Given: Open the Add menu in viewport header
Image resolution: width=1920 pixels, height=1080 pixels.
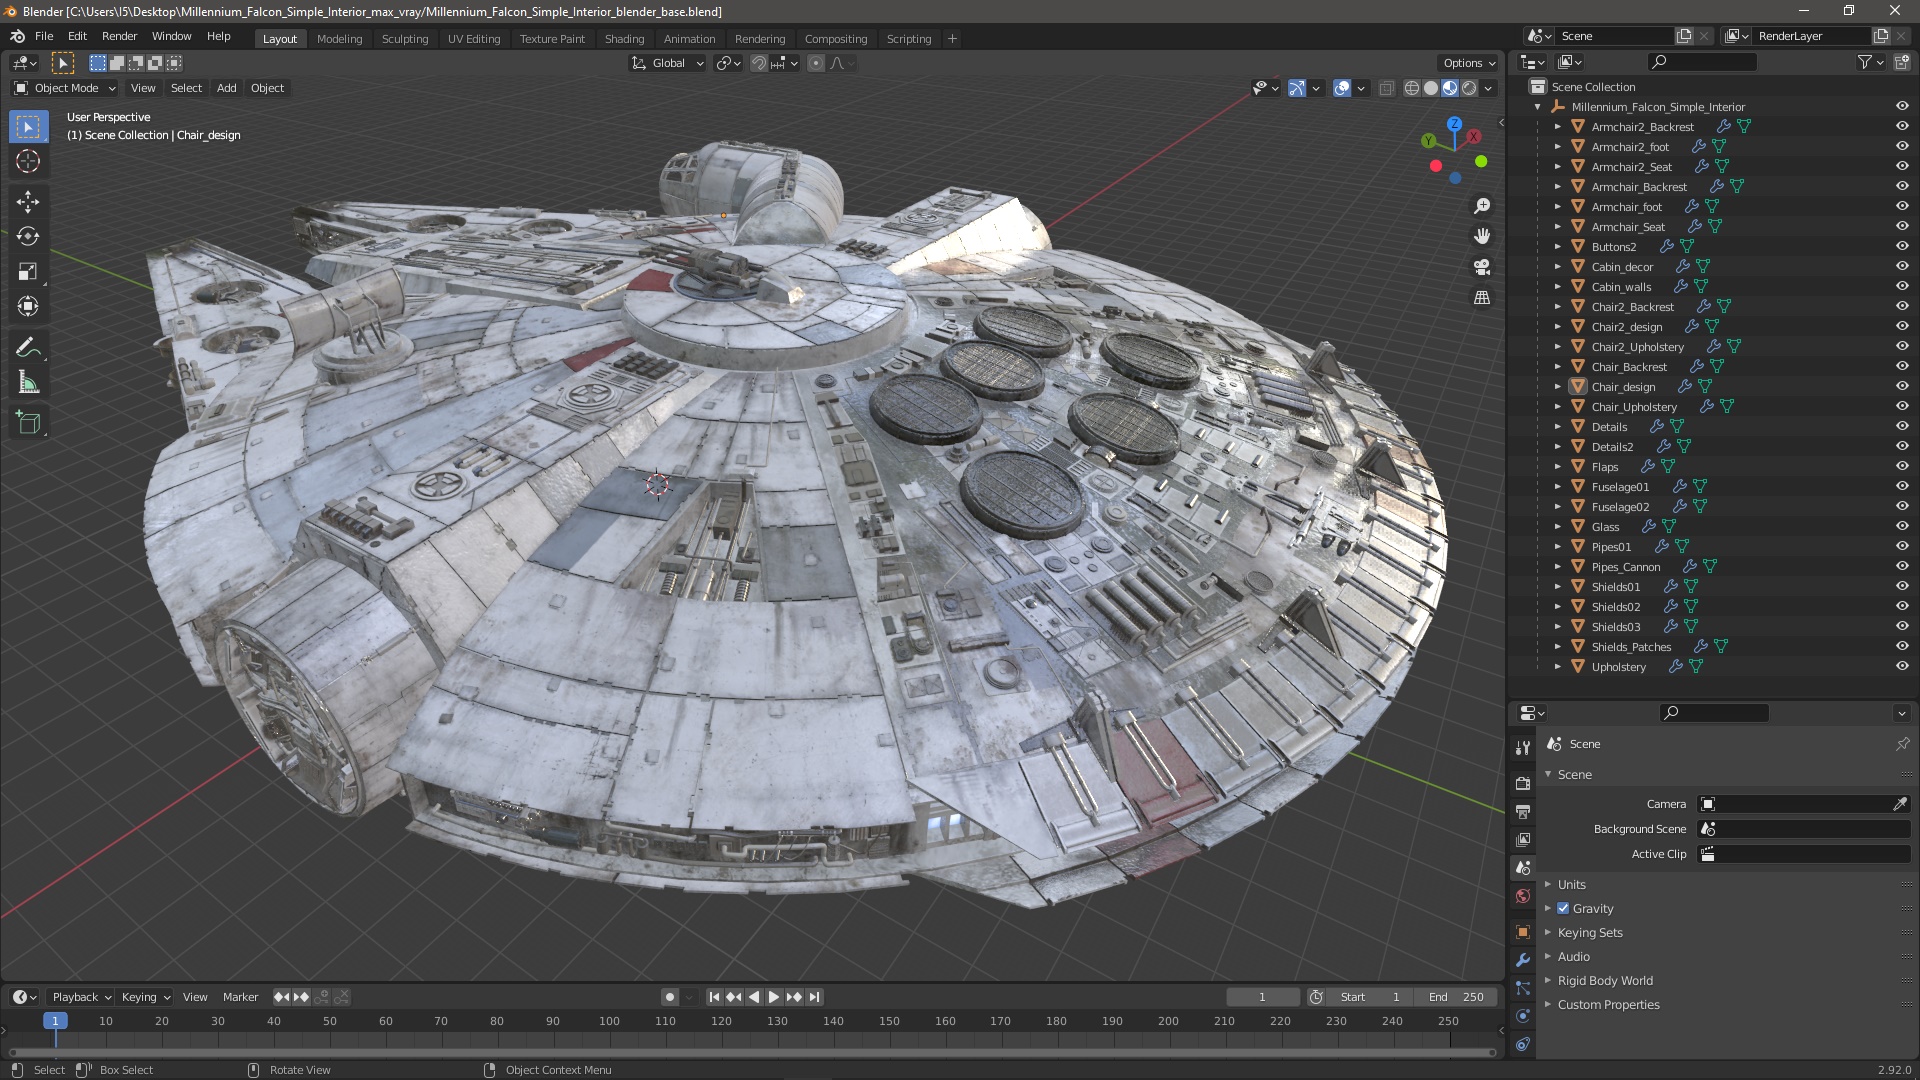Looking at the screenshot, I should (227, 88).
